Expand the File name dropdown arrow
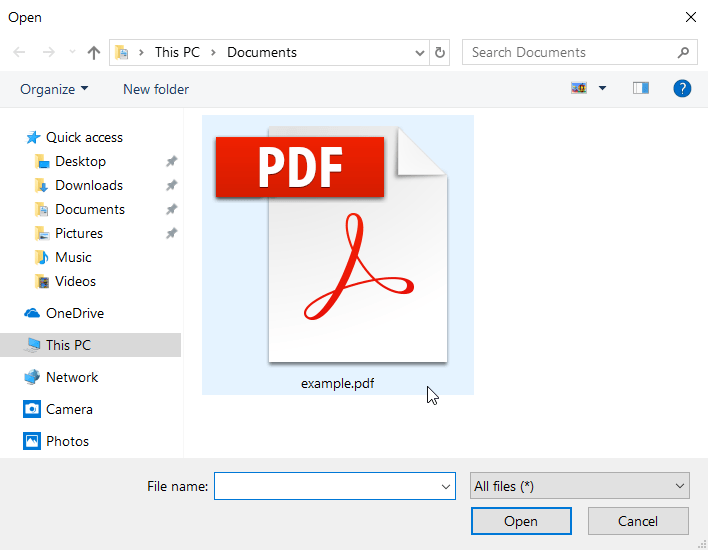 (x=446, y=486)
